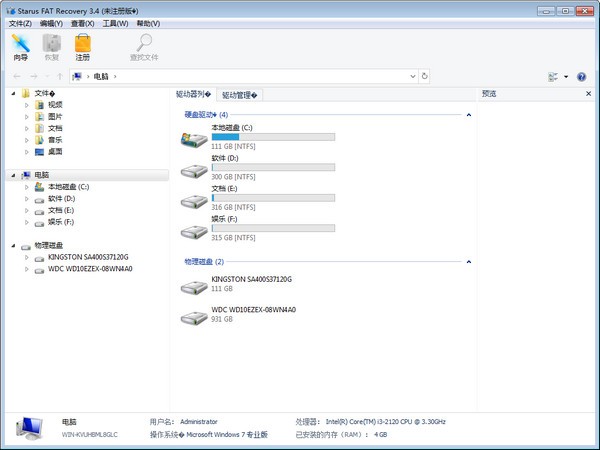Close the 预览 preview panel
The height and width of the screenshot is (450, 600).
587,94
